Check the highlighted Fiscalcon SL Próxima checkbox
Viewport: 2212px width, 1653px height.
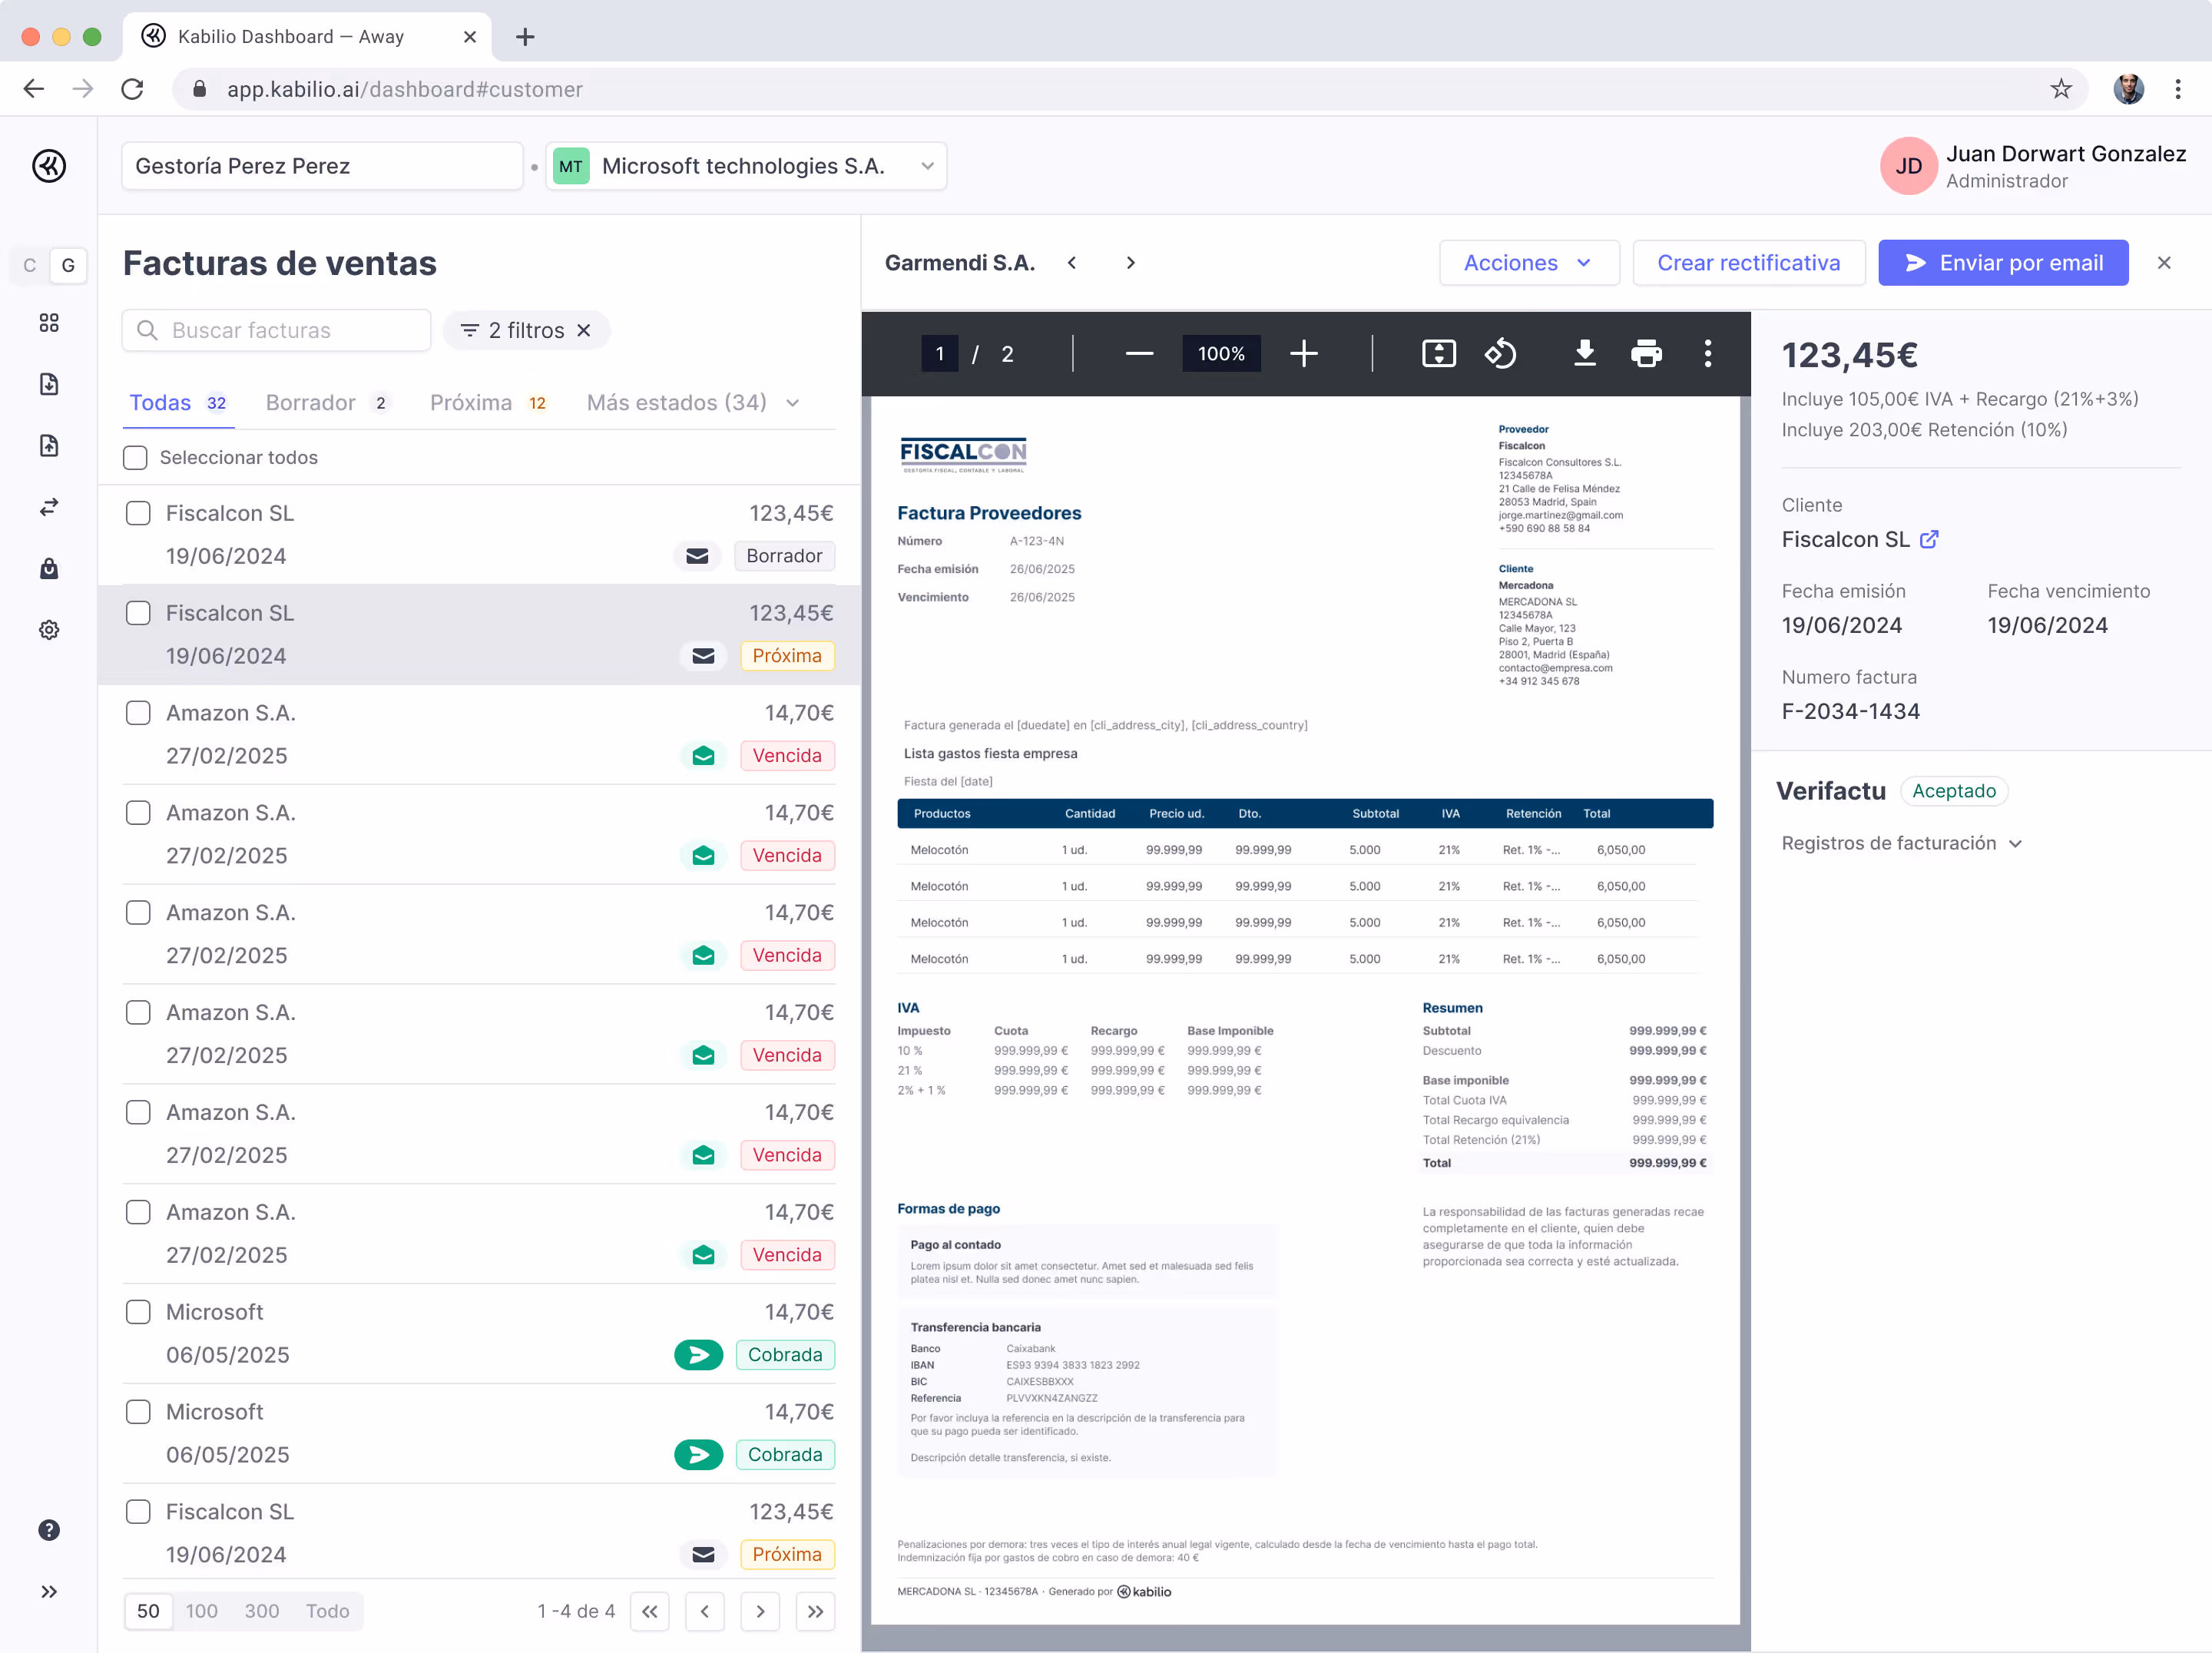click(x=138, y=613)
